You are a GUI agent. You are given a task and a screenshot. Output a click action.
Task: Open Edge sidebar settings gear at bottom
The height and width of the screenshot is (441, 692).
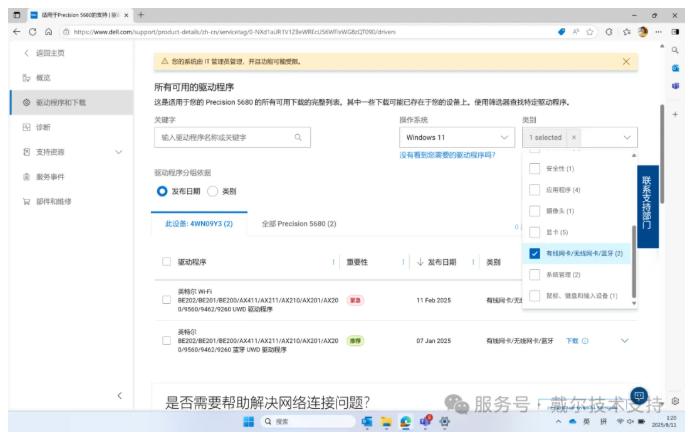tap(675, 401)
